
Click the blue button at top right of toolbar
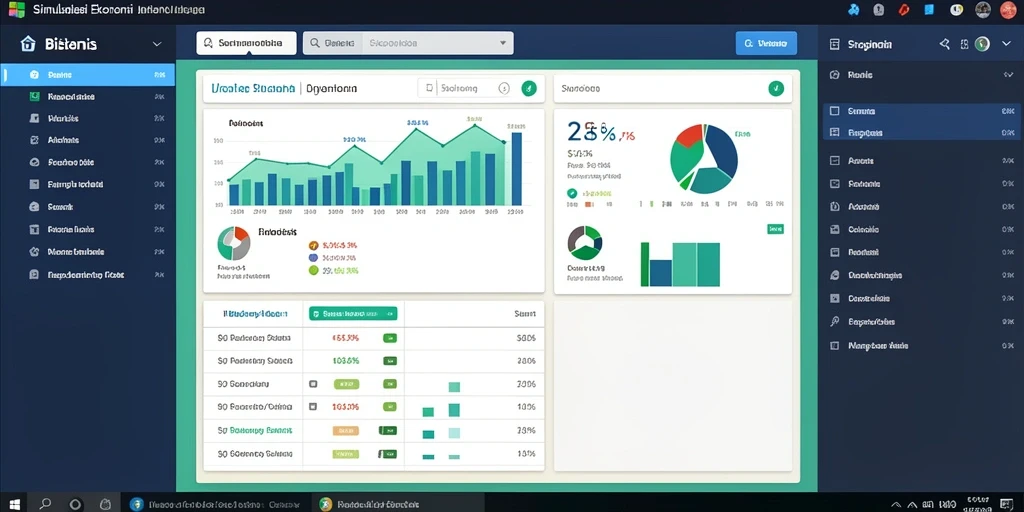point(766,43)
